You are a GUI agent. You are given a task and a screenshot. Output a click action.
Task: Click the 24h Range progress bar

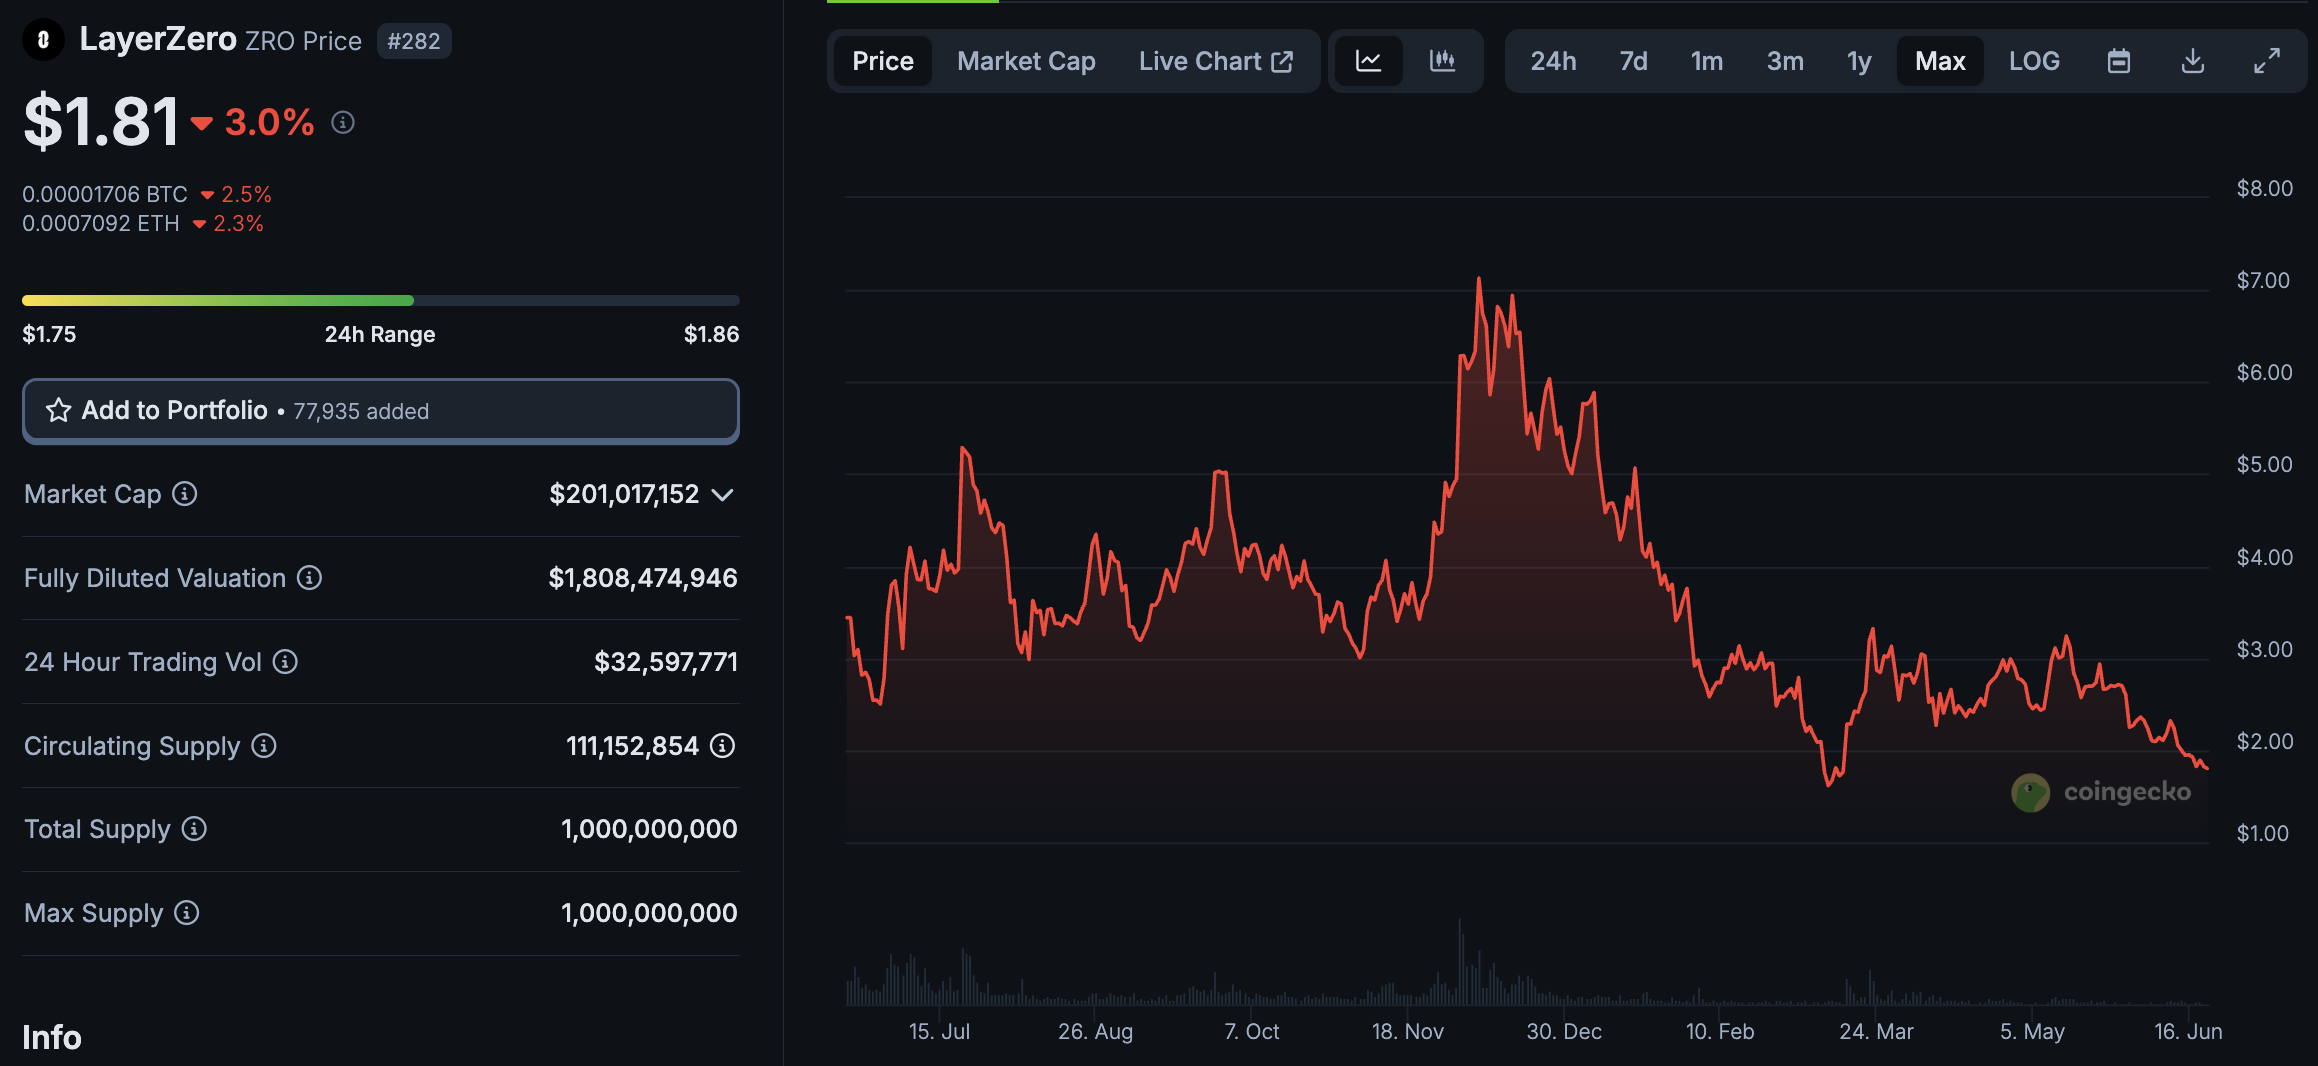coord(381,300)
